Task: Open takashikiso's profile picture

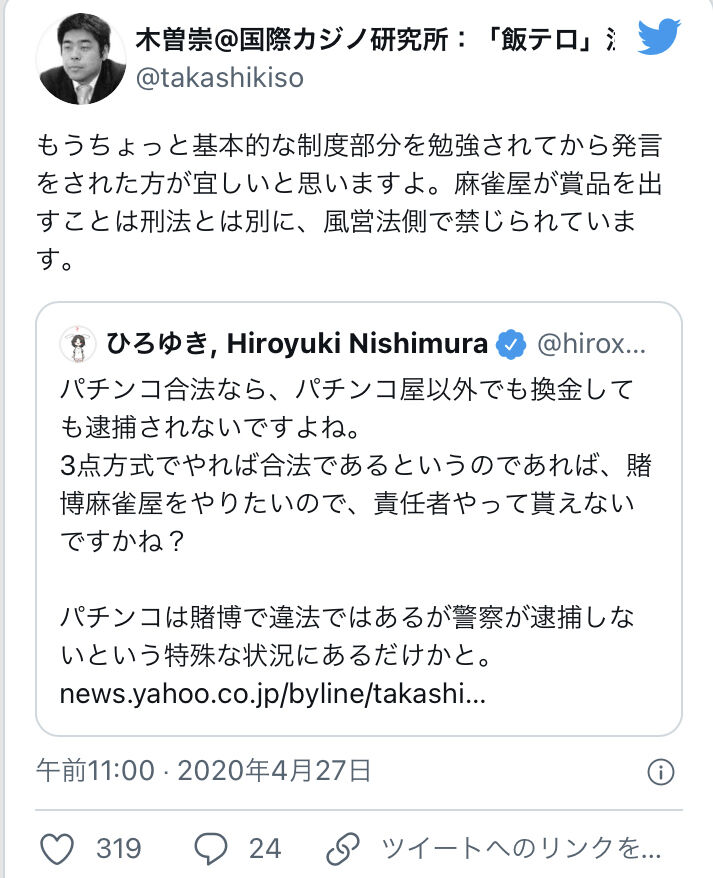Action: pyautogui.click(x=81, y=59)
